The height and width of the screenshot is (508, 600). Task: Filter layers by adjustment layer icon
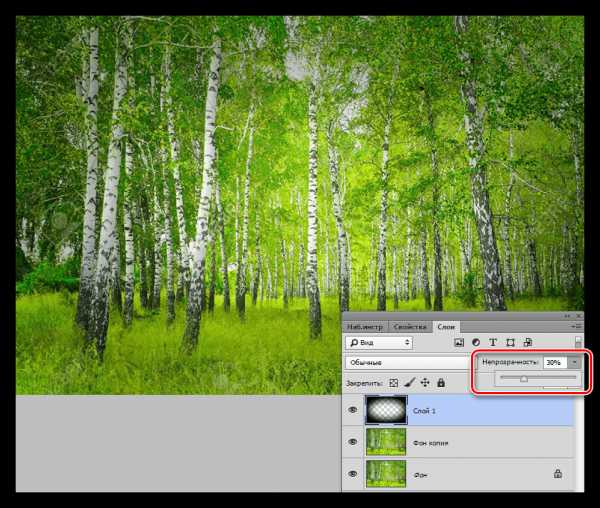(x=476, y=343)
